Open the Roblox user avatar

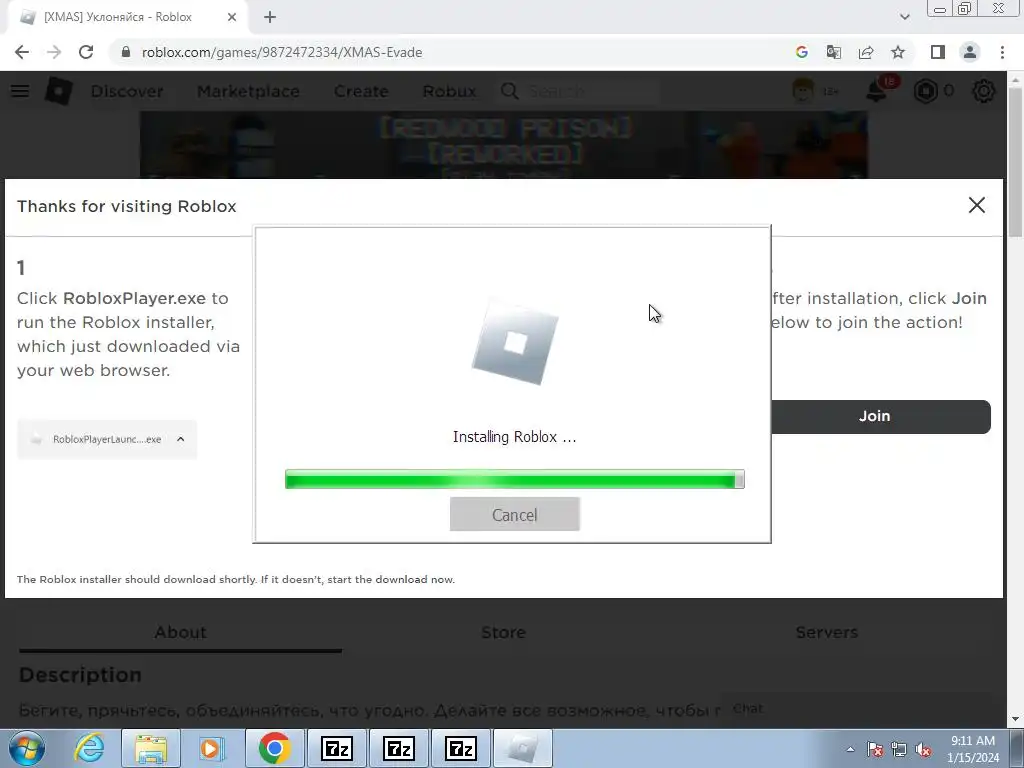pos(803,91)
